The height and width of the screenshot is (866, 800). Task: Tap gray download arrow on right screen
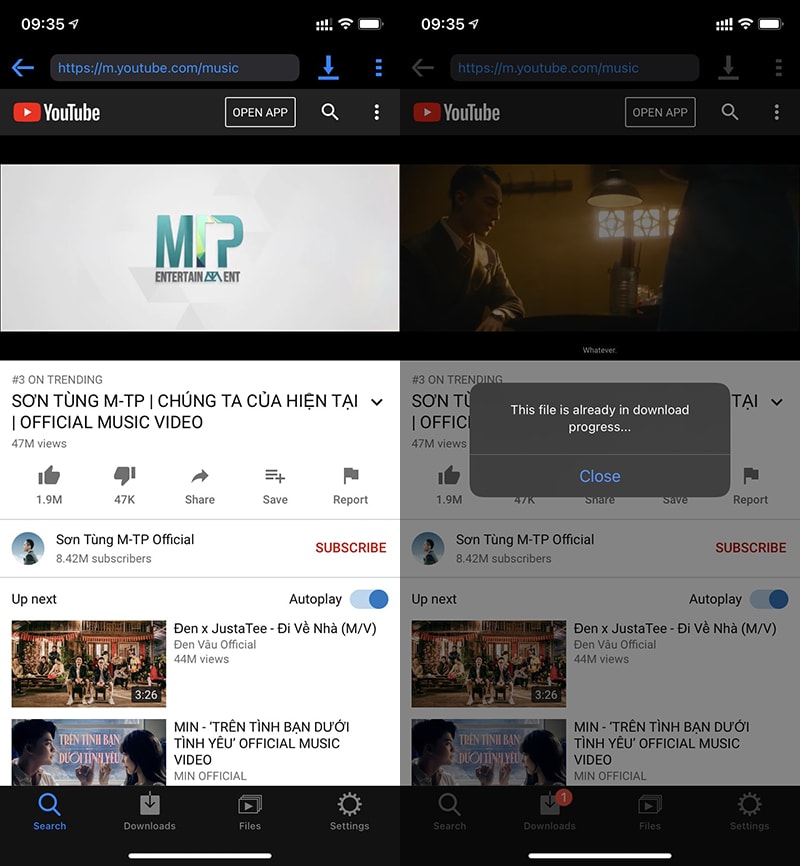(728, 67)
